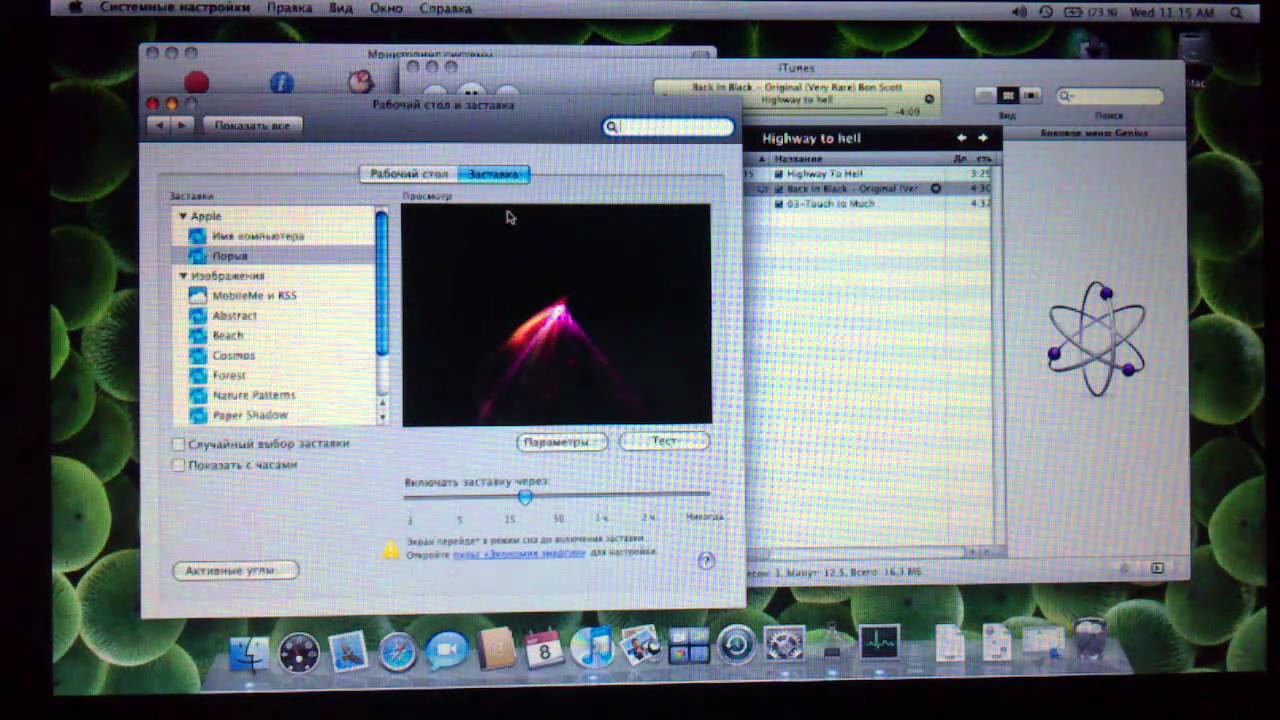Select the Forest screen saver
This screenshot has height=720, width=1280.
click(229, 376)
